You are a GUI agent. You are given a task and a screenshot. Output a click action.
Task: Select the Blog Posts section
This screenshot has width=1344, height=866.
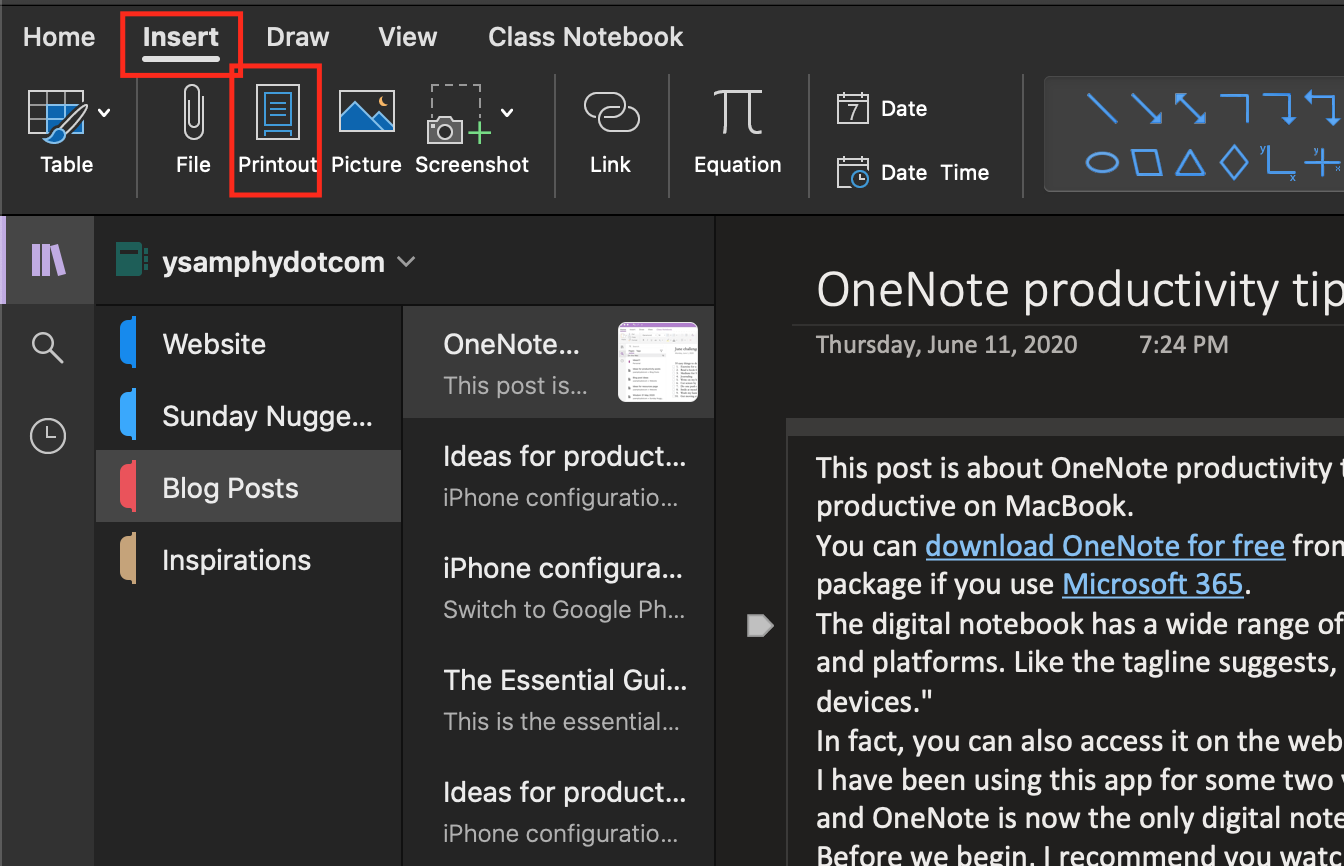(x=248, y=488)
